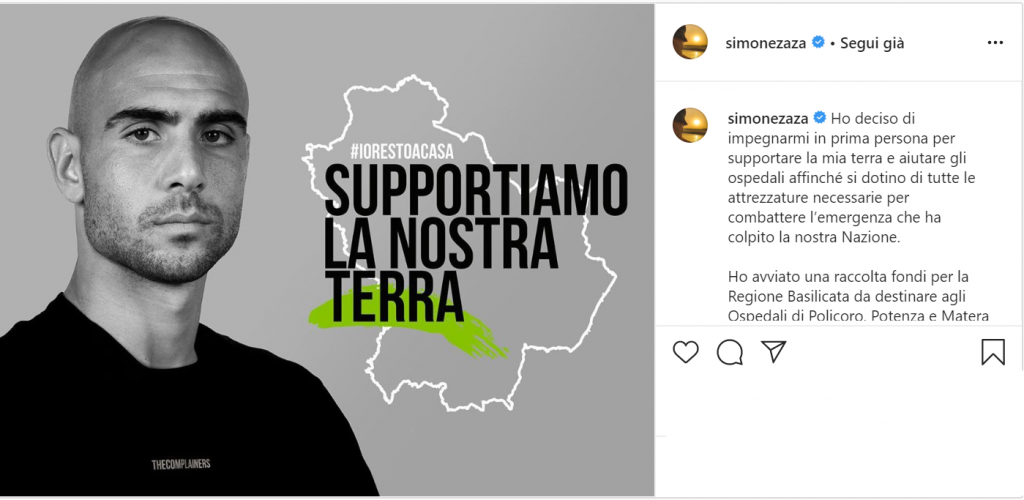Click header profile avatar of simonezaza
The image size is (1024, 500).
click(690, 42)
